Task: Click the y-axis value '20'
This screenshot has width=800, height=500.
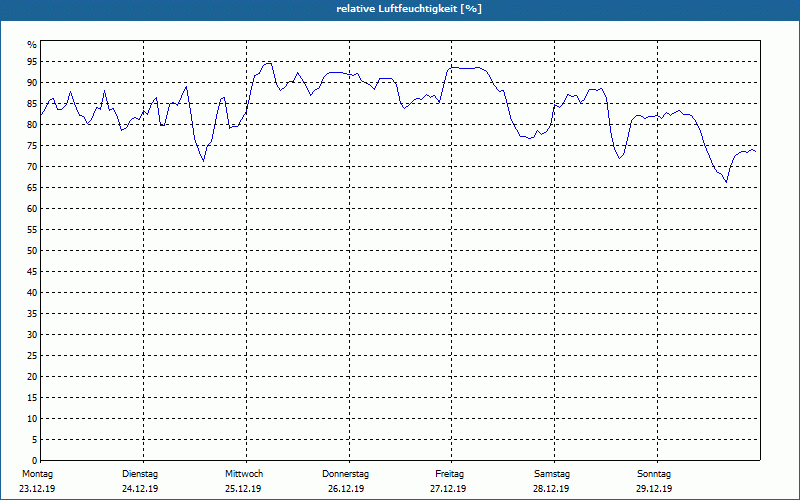Action: coord(32,377)
